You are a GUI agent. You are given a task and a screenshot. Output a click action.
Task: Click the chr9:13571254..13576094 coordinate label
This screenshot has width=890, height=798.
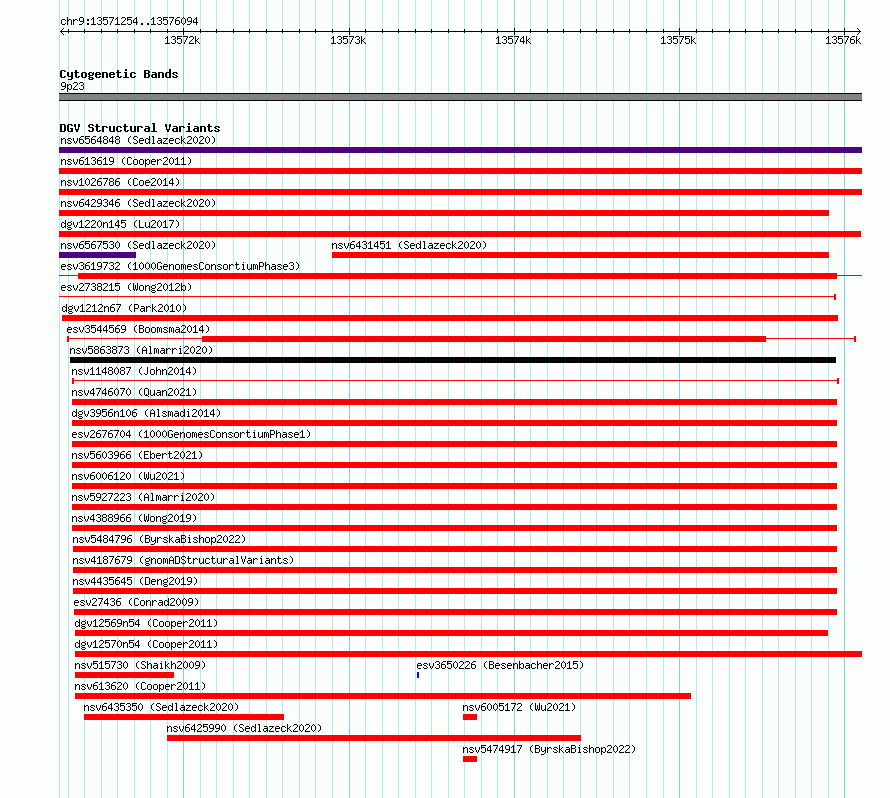[x=129, y=21]
